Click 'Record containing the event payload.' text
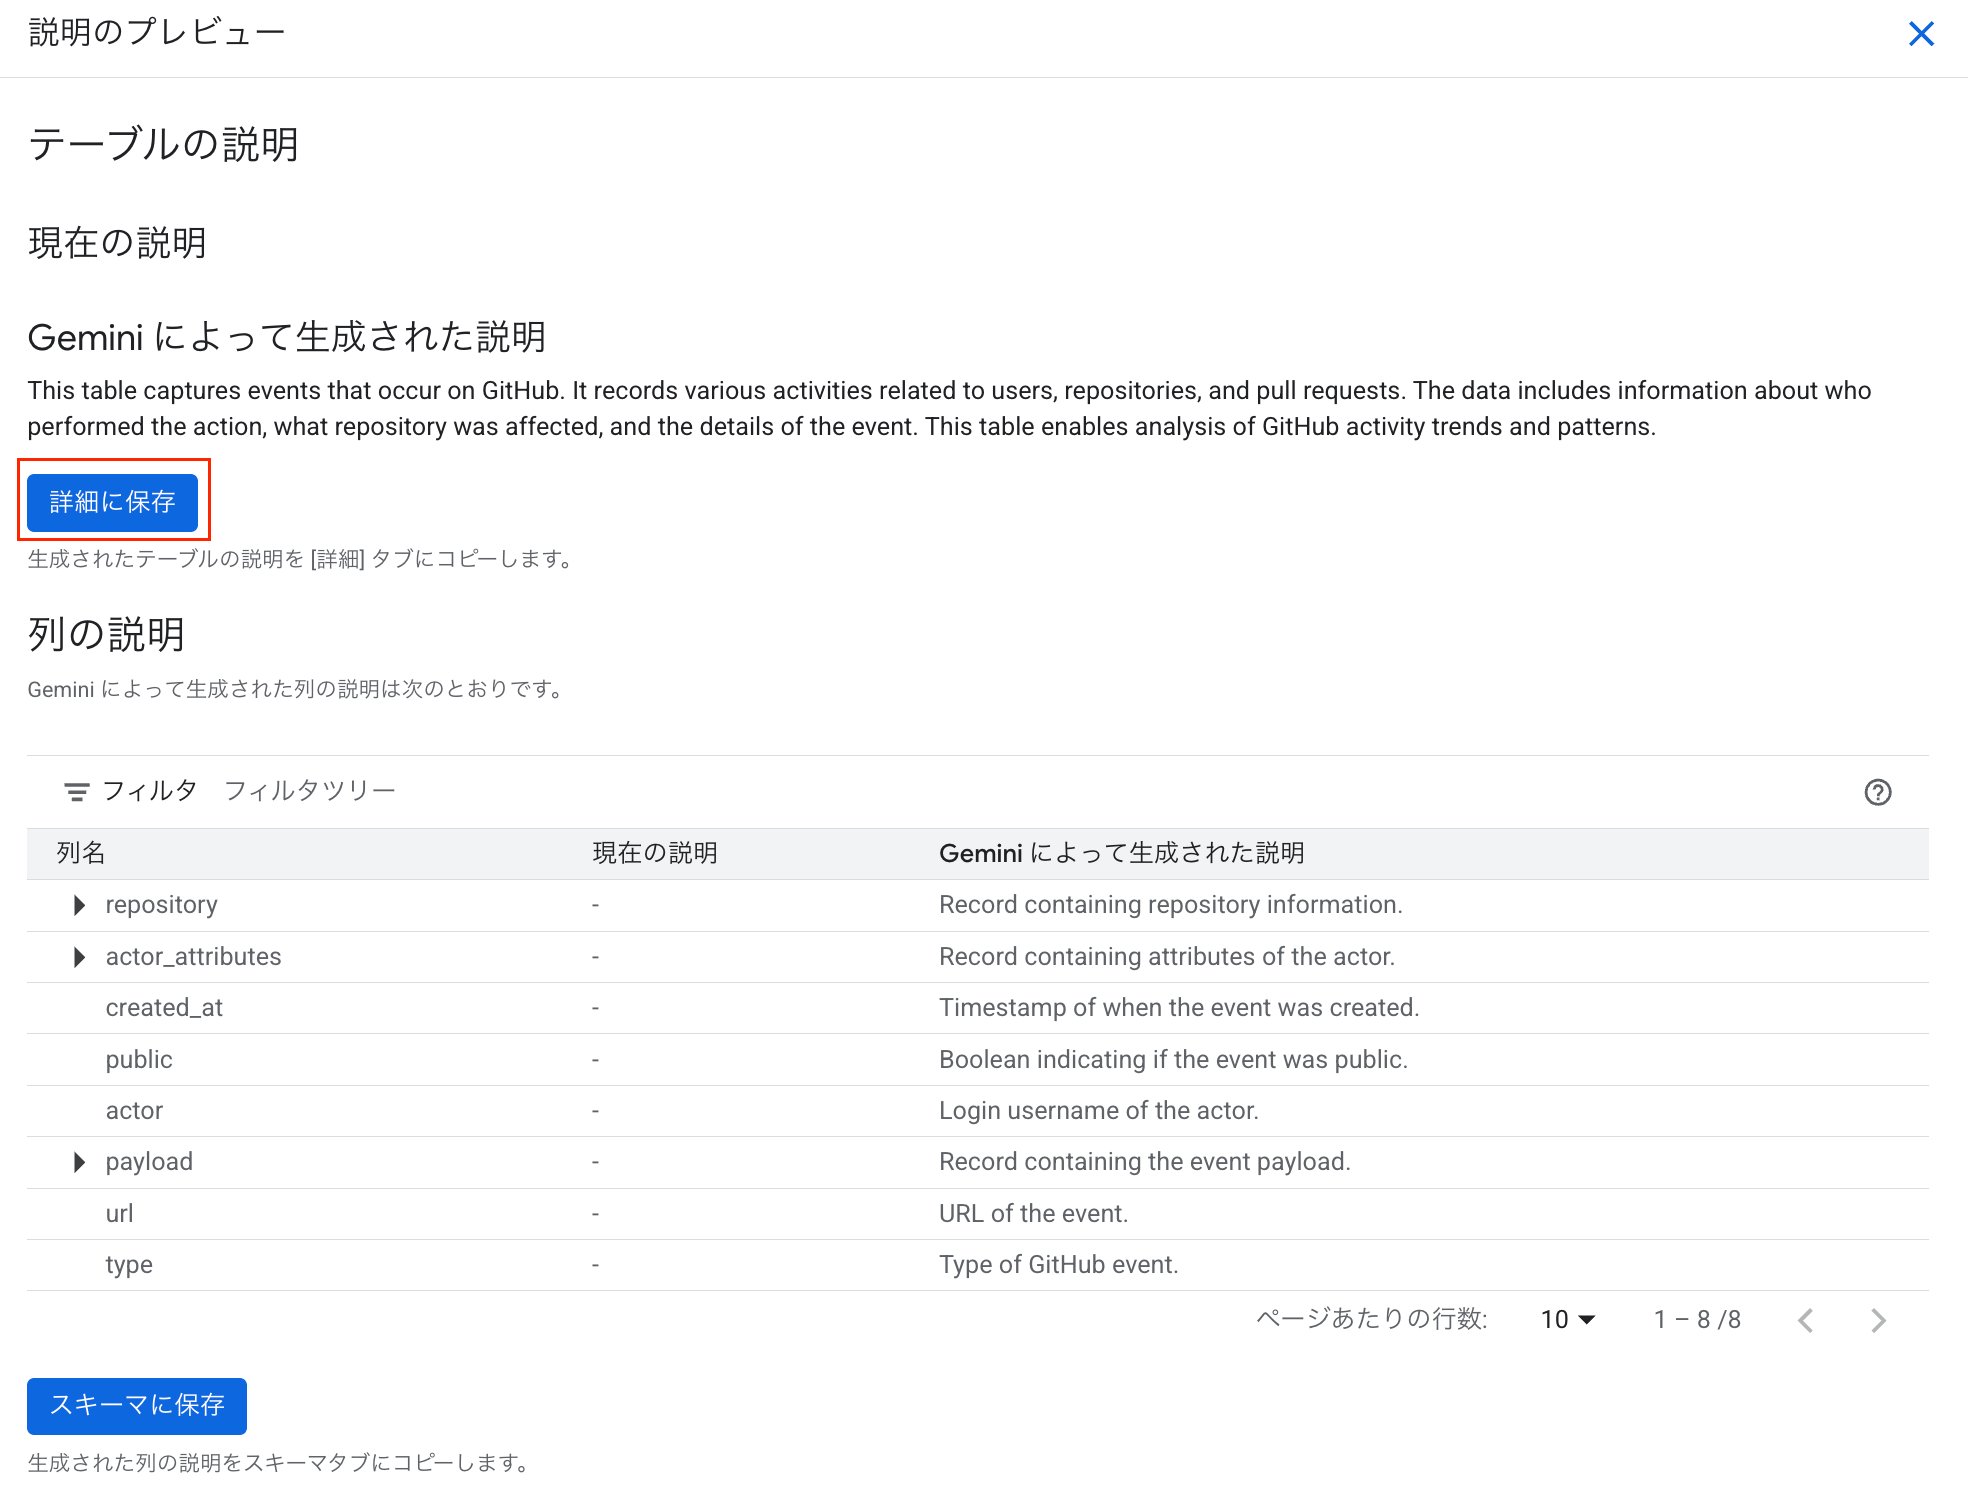The width and height of the screenshot is (1968, 1492). 1145,1162
